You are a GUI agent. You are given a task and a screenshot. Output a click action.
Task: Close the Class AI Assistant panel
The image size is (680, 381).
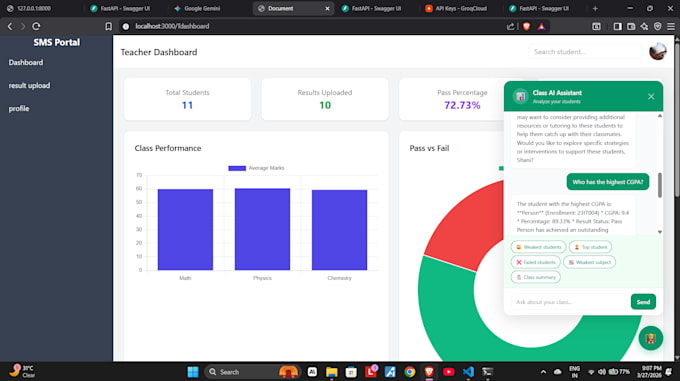[651, 96]
